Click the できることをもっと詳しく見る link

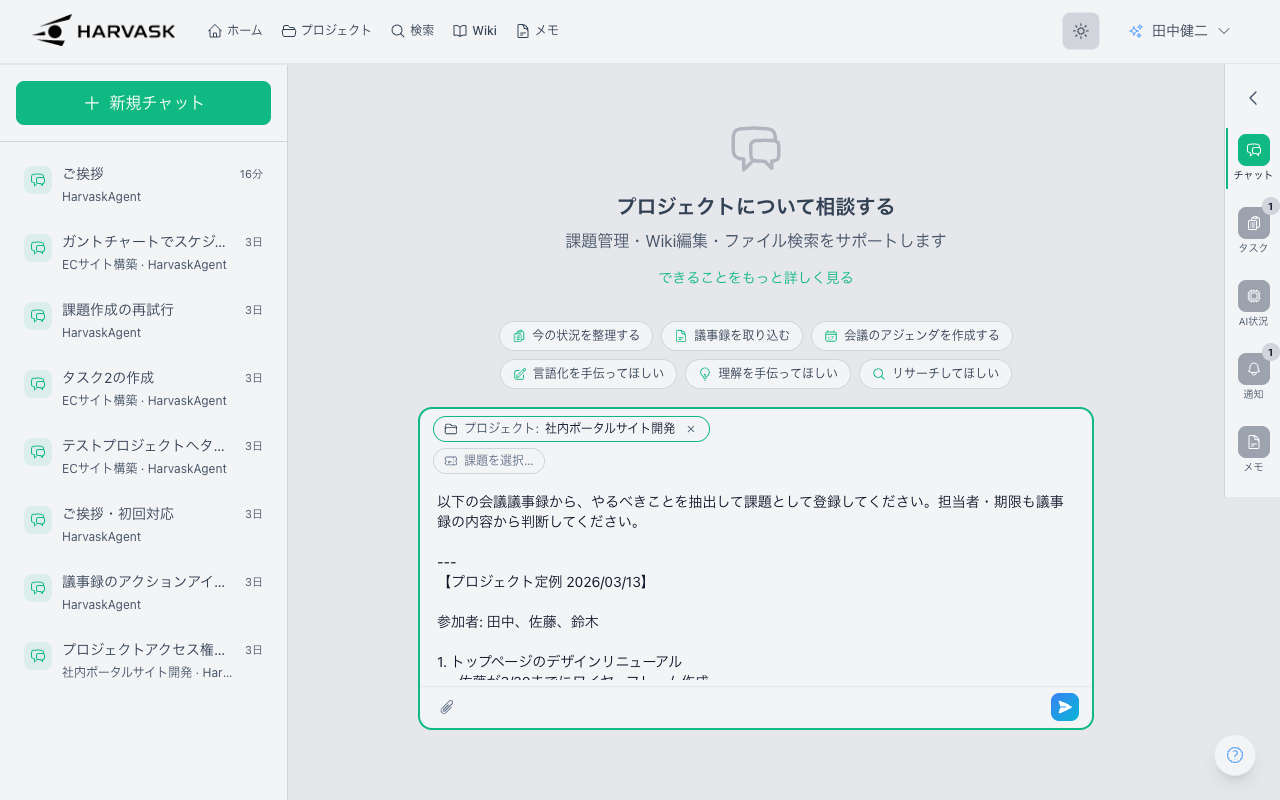755,278
